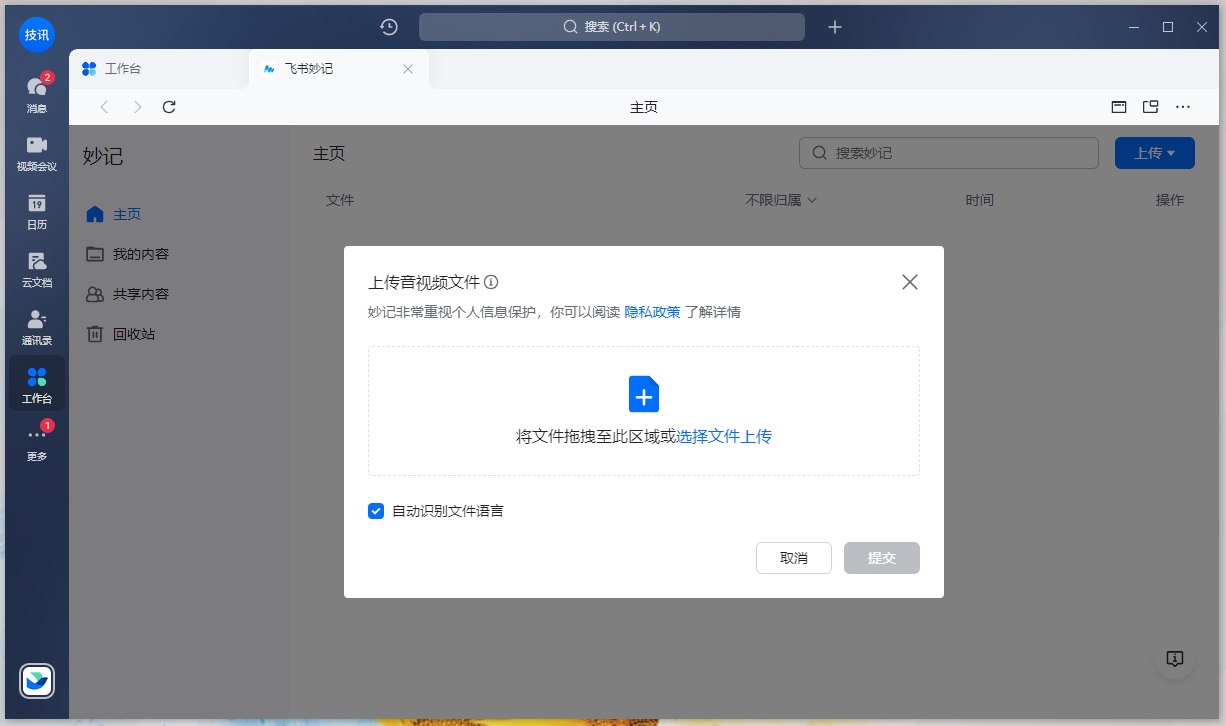Open the 上传 upload dropdown
Screen dimensions: 1226x726
pyautogui.click(x=1154, y=152)
